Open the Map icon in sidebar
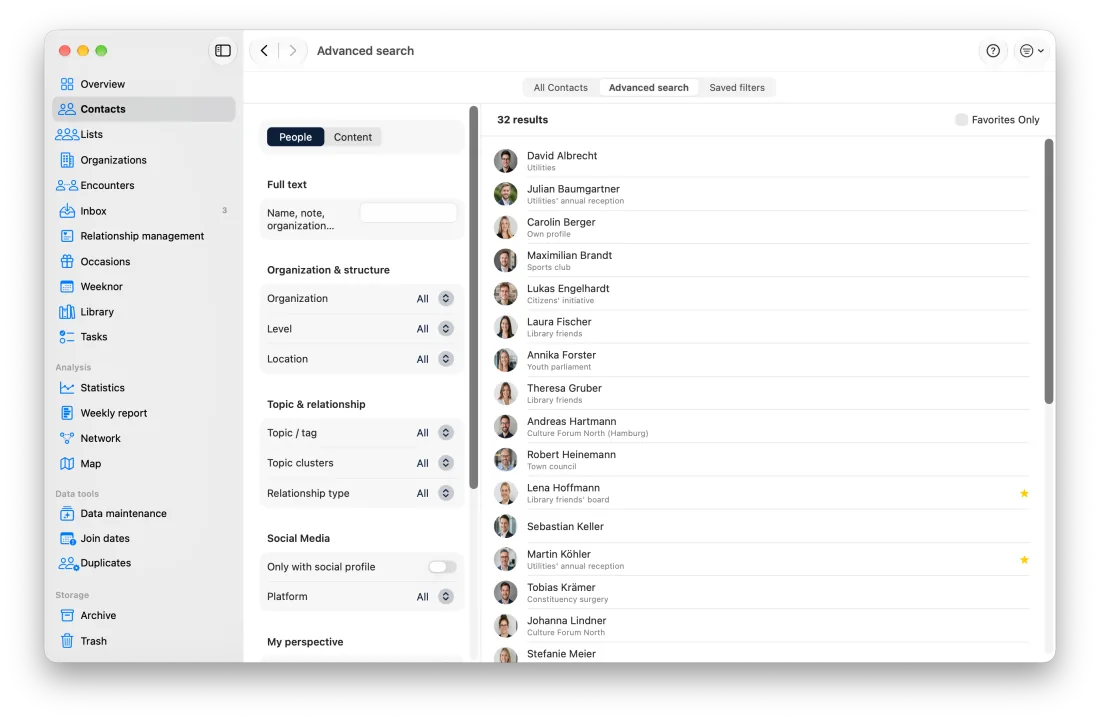1100x721 pixels. [x=67, y=464]
